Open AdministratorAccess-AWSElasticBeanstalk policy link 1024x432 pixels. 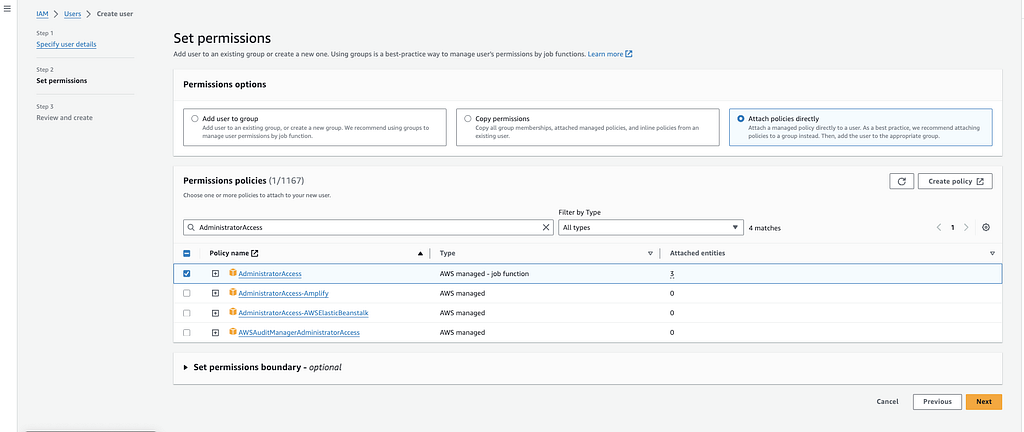click(304, 313)
